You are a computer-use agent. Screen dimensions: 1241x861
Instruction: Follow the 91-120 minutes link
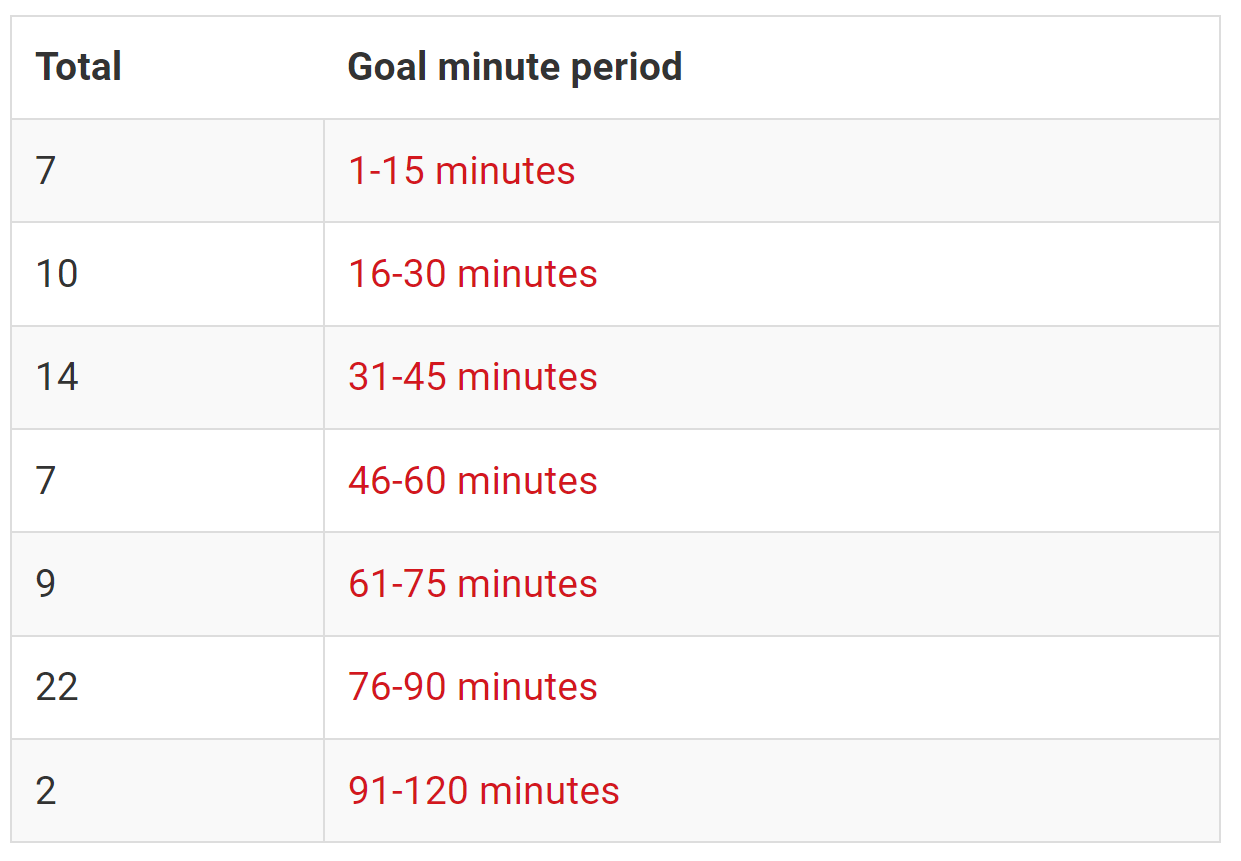tap(483, 791)
